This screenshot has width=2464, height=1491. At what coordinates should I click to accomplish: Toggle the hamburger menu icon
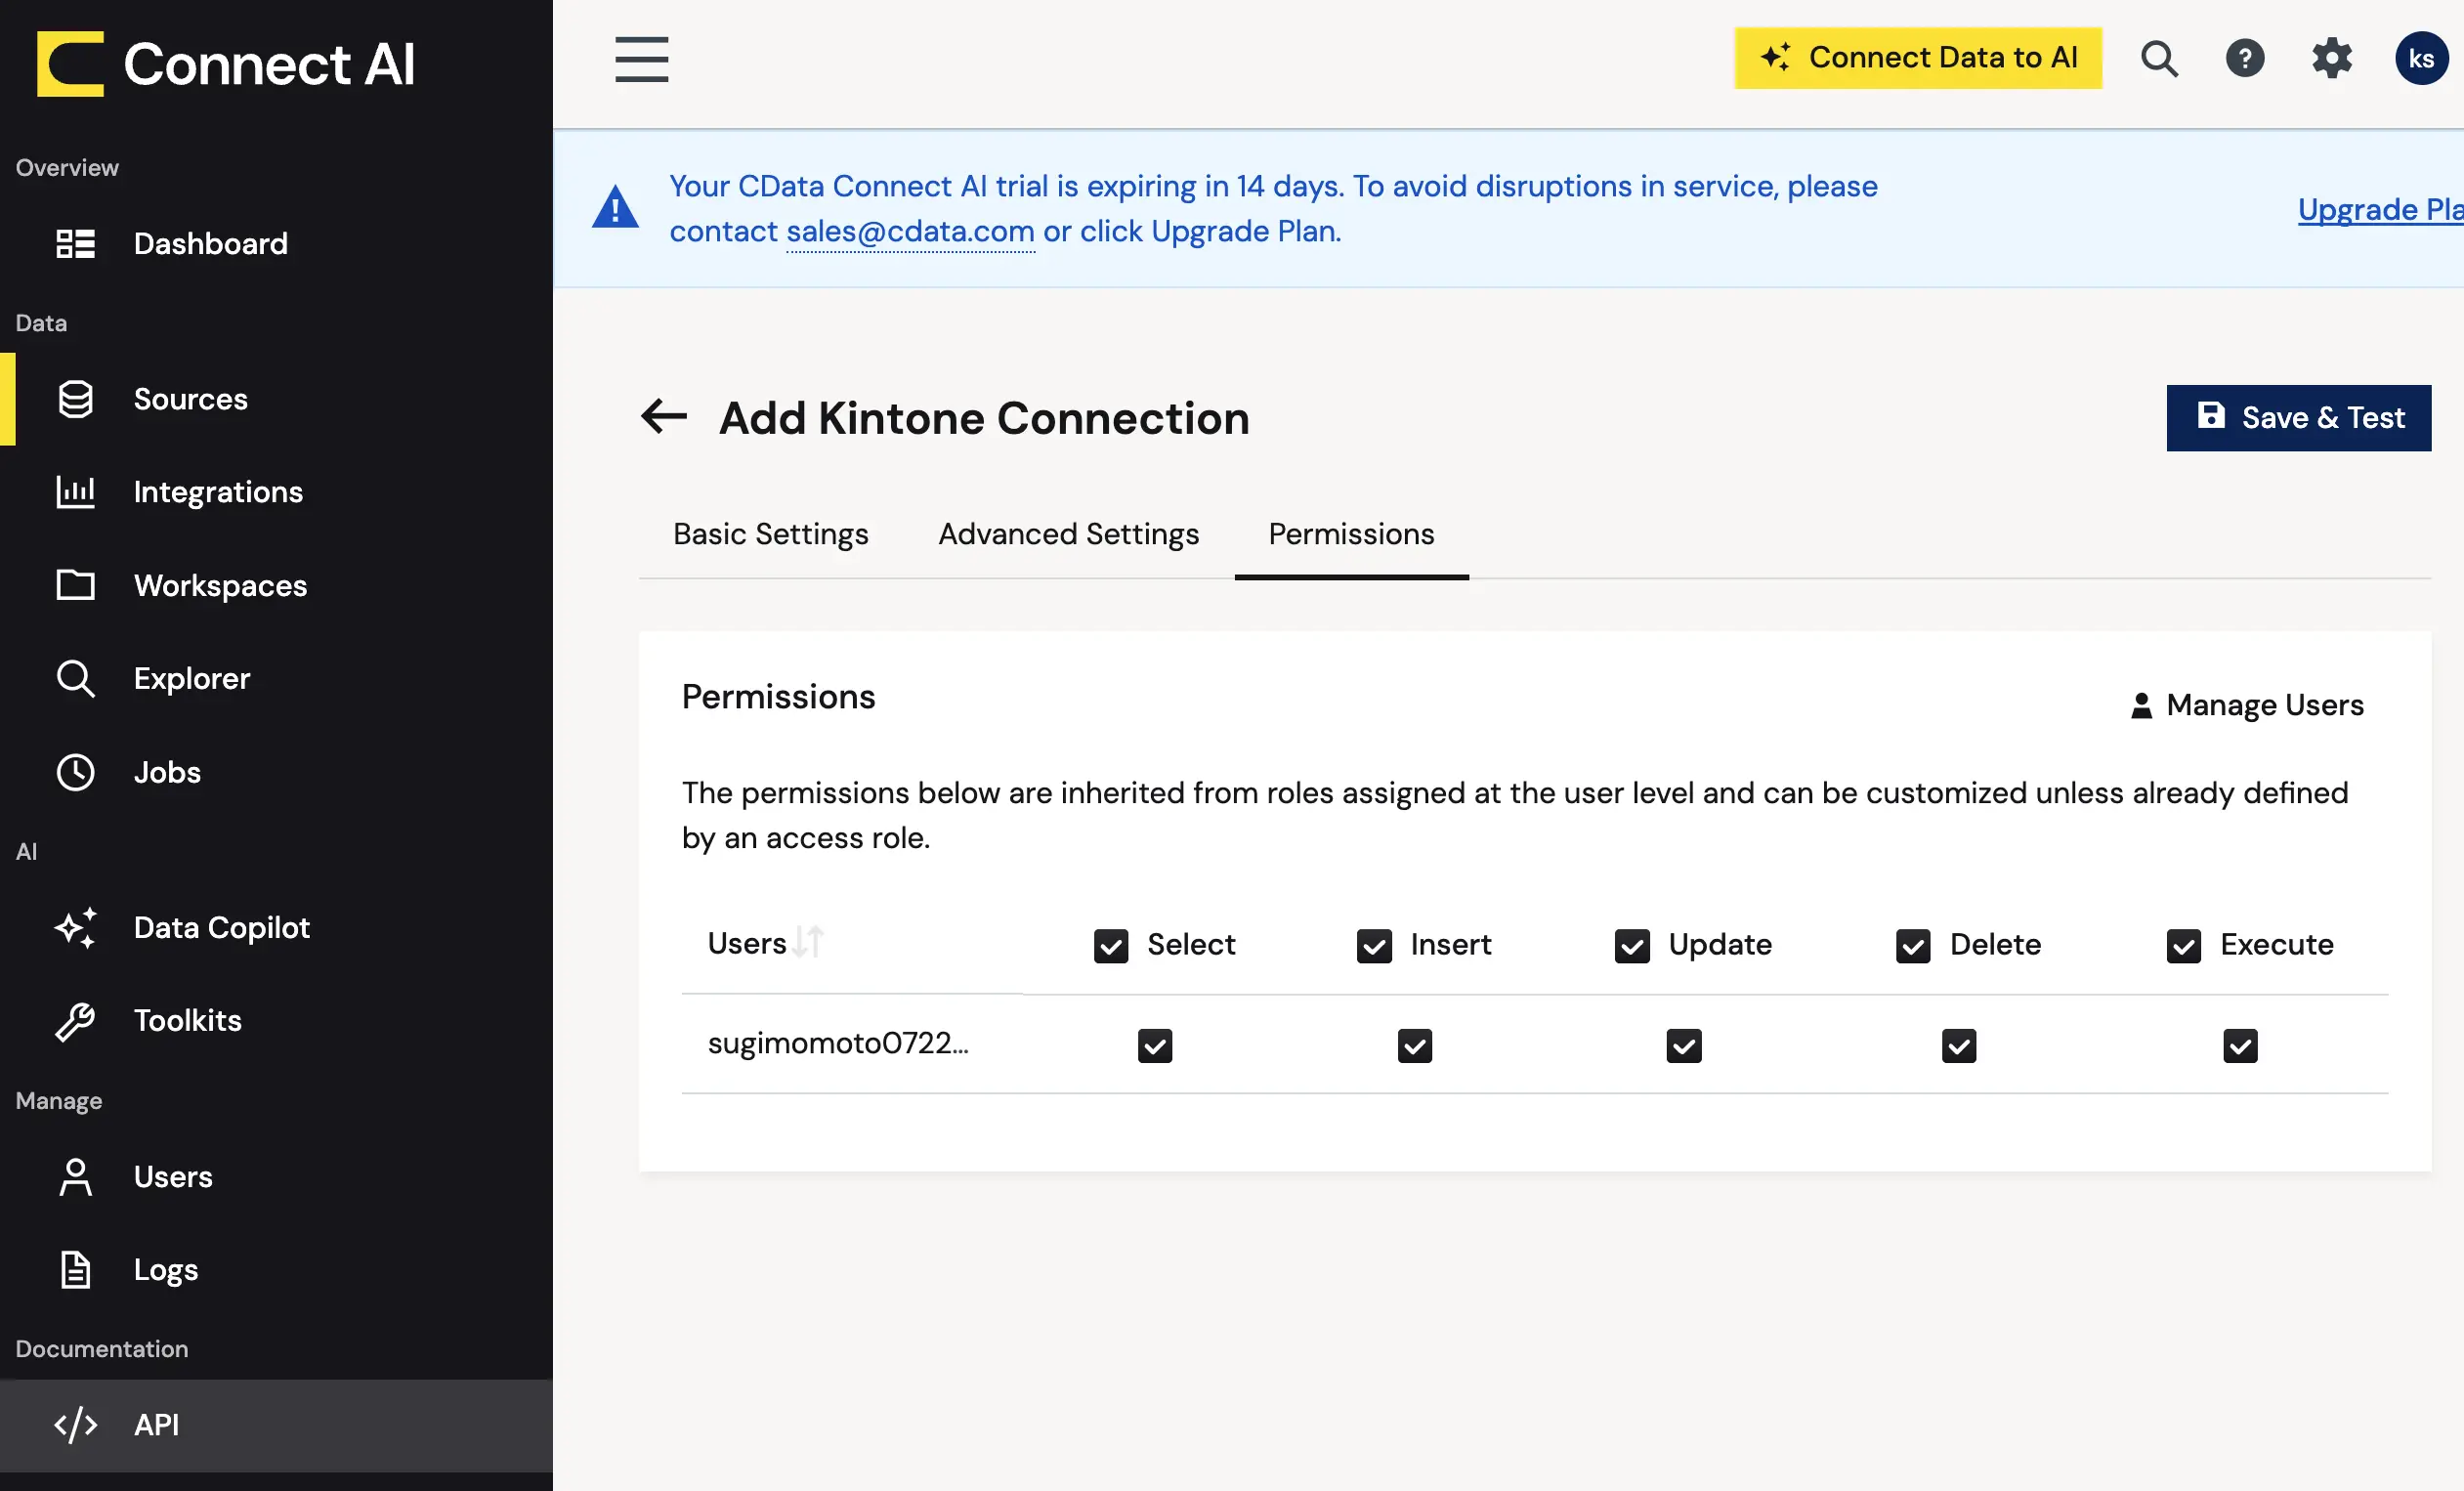pos(641,60)
